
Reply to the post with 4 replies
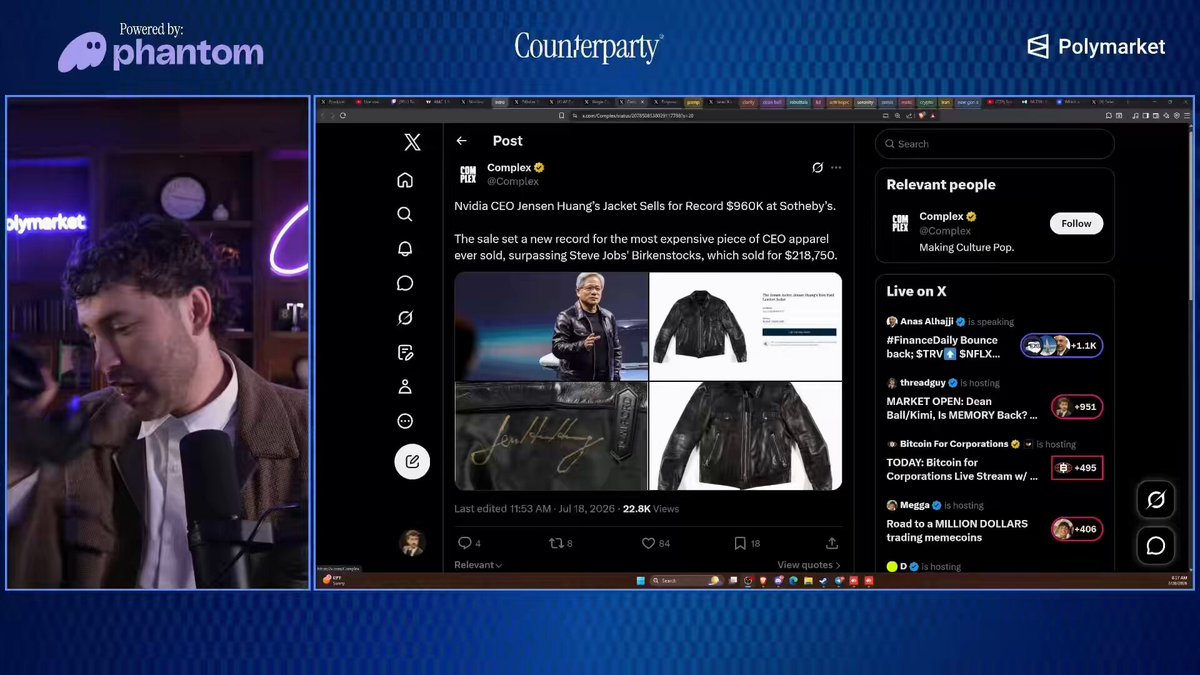[x=469, y=543]
